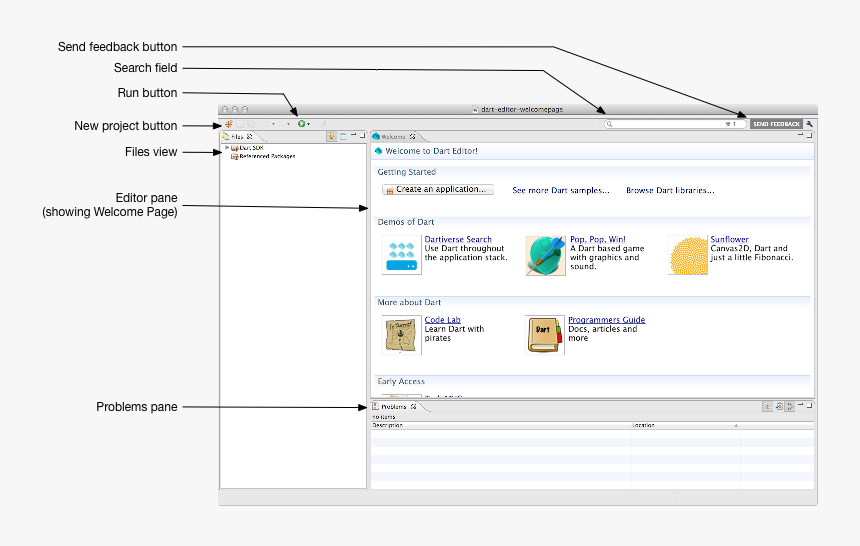Viewport: 860px width, 546px height.
Task: Sort by the Description column header
Action: click(501, 425)
